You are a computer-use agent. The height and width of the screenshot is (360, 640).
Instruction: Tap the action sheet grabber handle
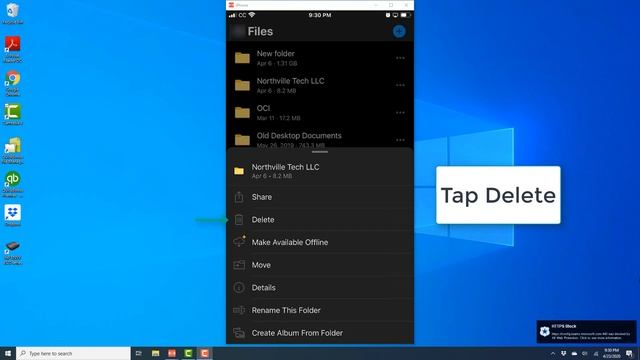[320, 152]
